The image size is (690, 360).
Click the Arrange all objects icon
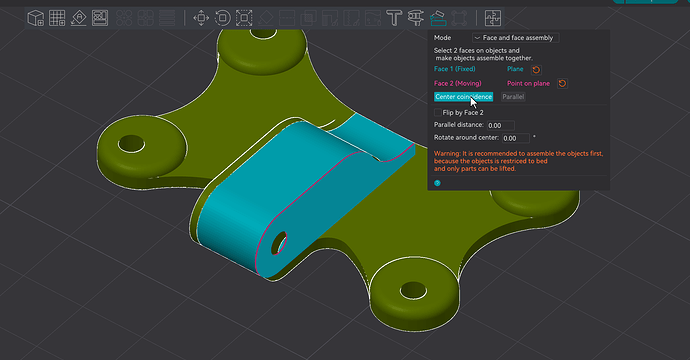click(100, 18)
